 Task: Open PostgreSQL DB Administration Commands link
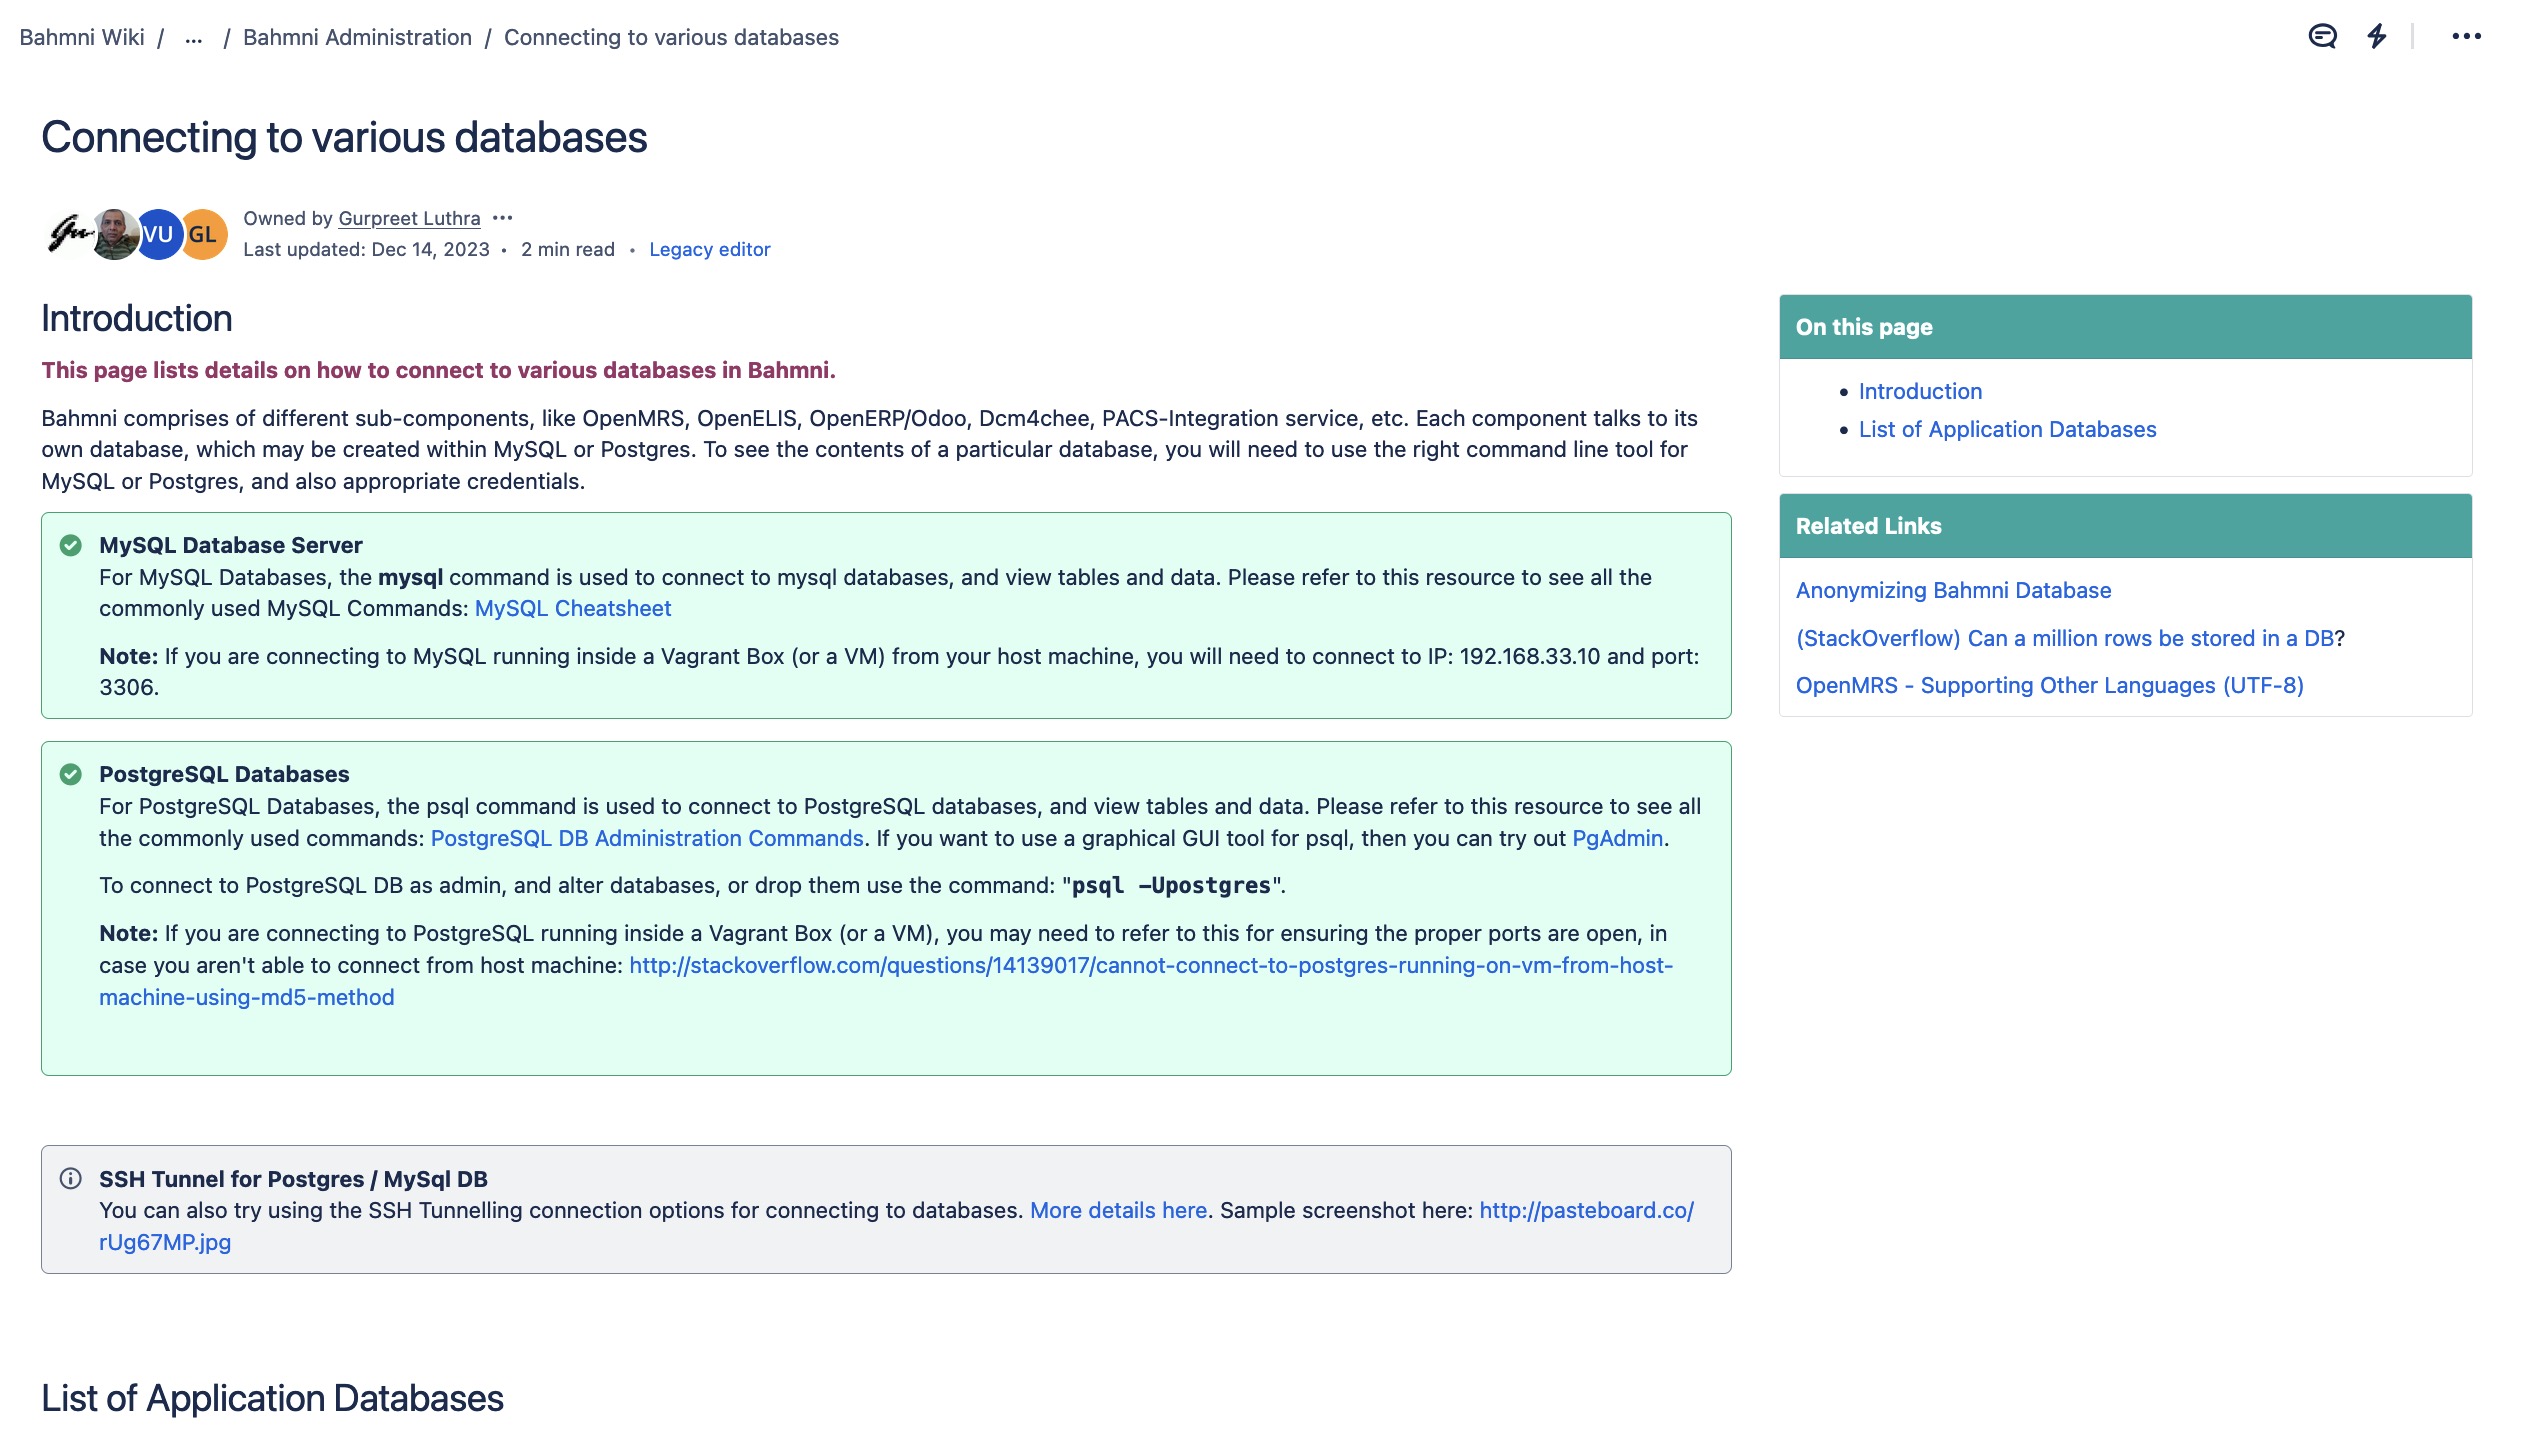pyautogui.click(x=647, y=838)
